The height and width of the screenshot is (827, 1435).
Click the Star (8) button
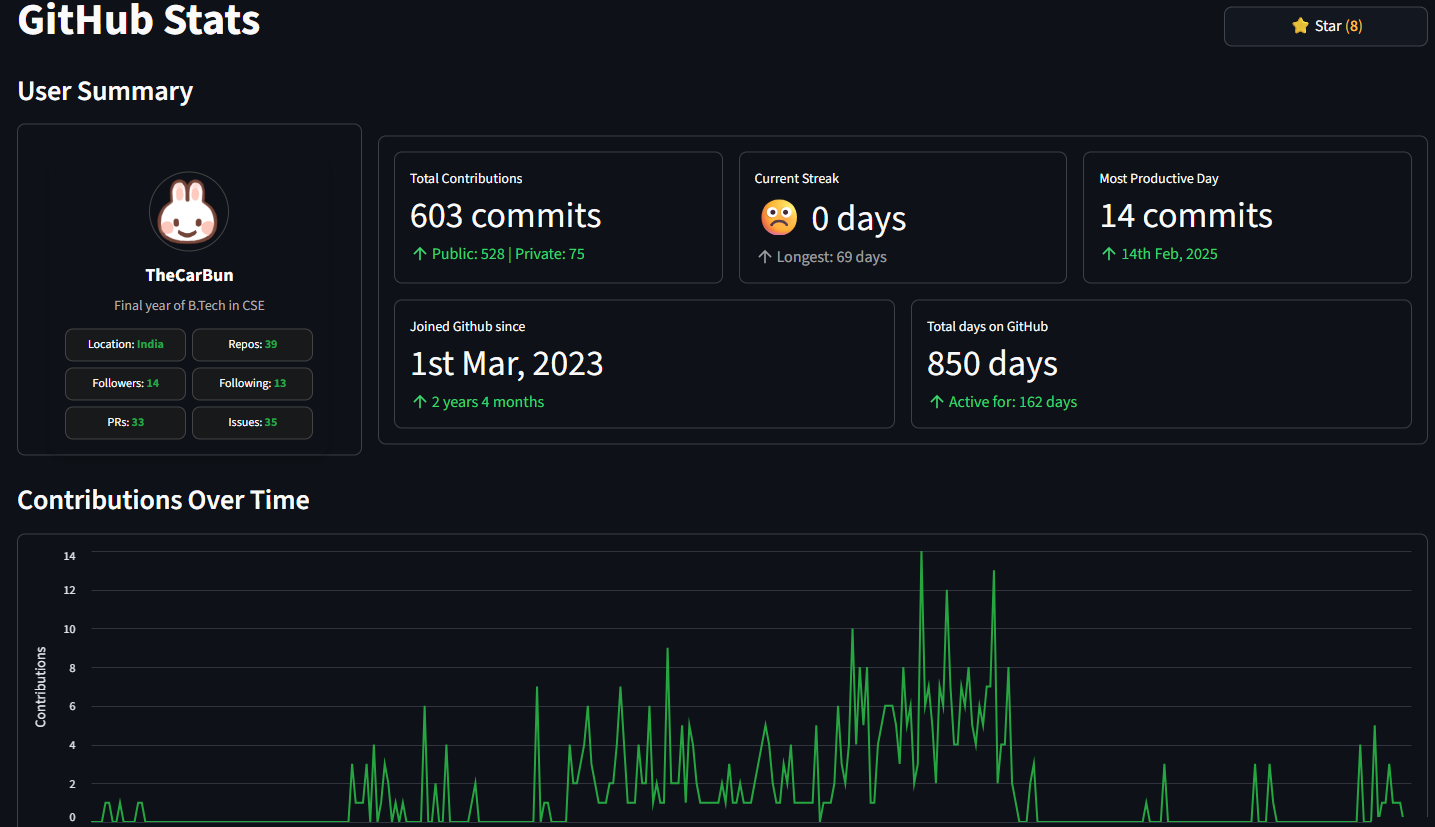point(1325,26)
